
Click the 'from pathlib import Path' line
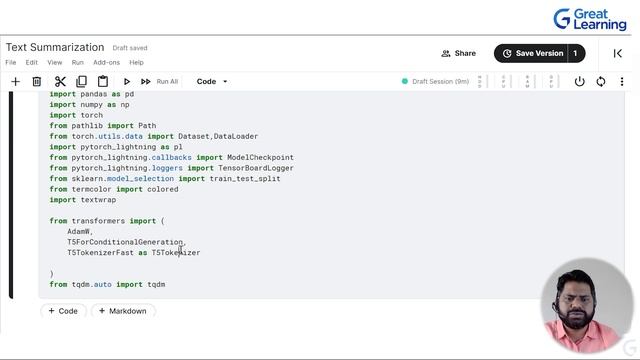(103, 126)
